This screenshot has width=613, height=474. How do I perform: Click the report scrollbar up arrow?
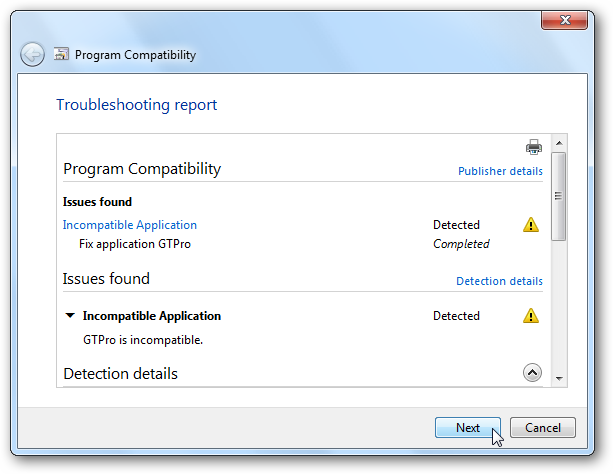559,142
